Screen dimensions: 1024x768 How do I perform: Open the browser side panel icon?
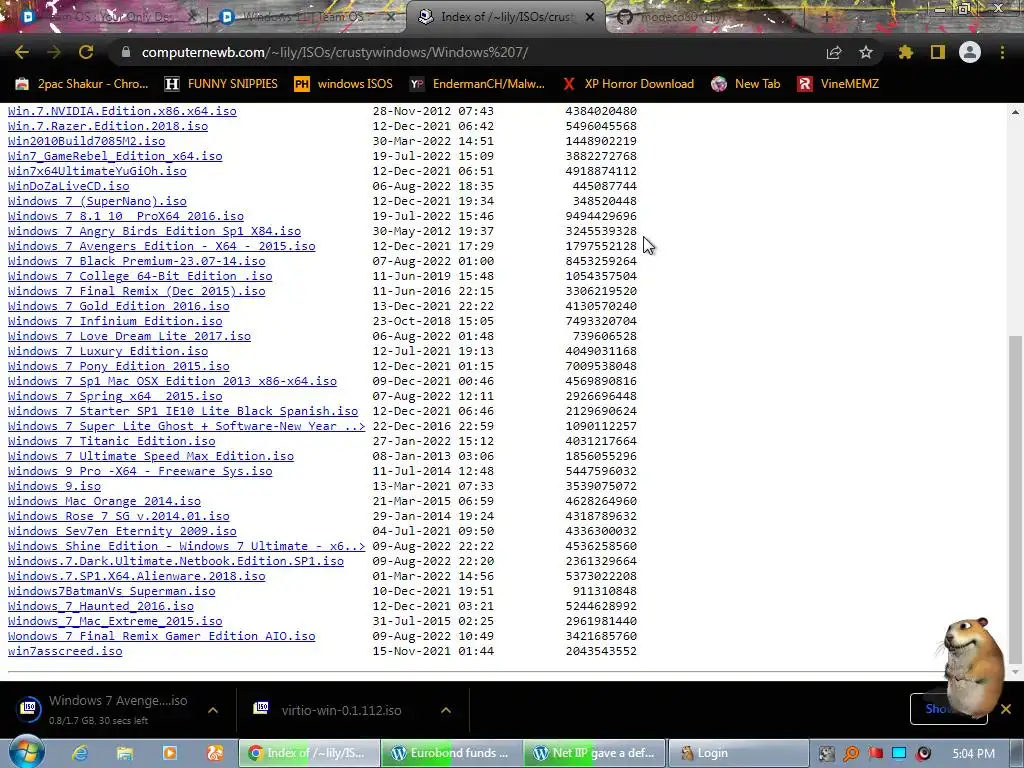click(x=938, y=52)
